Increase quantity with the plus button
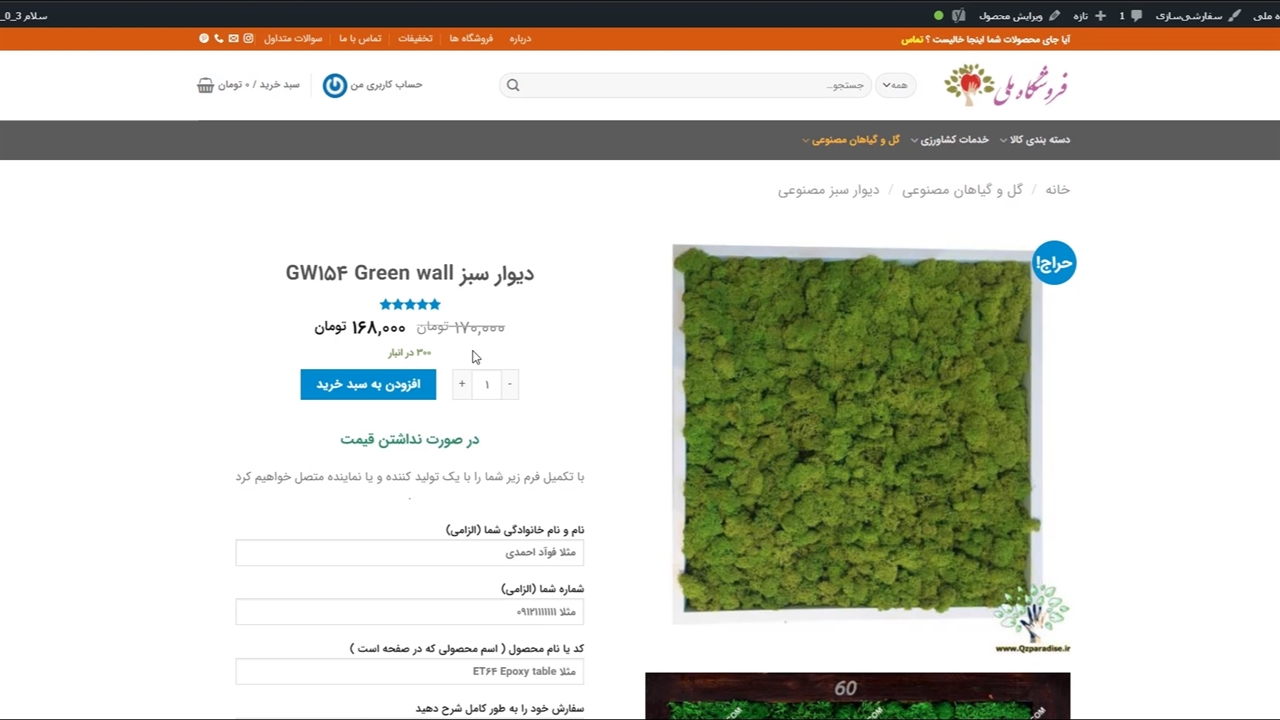 point(462,384)
